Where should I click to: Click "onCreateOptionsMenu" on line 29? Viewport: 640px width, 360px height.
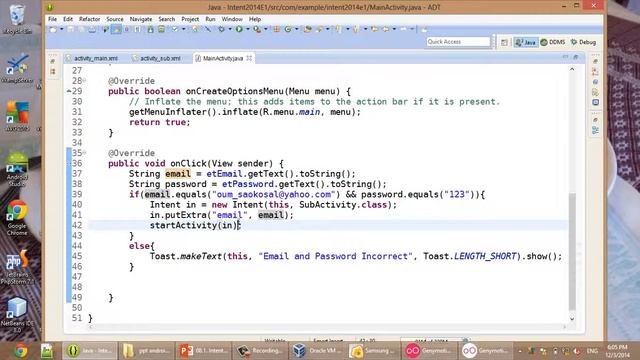point(234,91)
